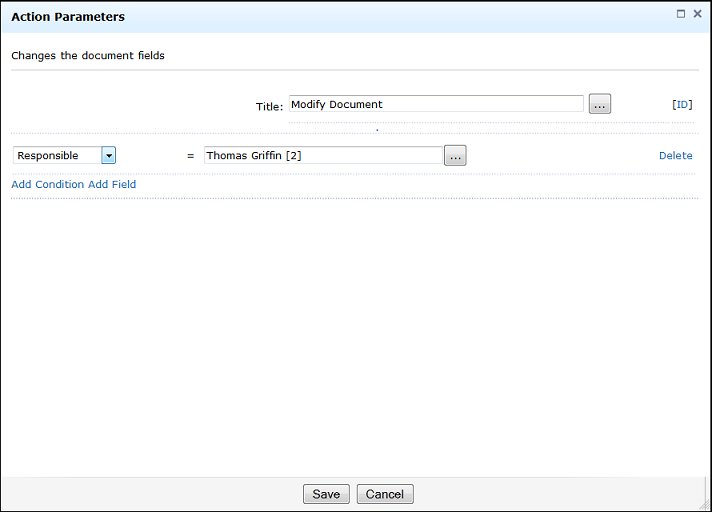Click the resize grip in dialog corner

(x=706, y=505)
